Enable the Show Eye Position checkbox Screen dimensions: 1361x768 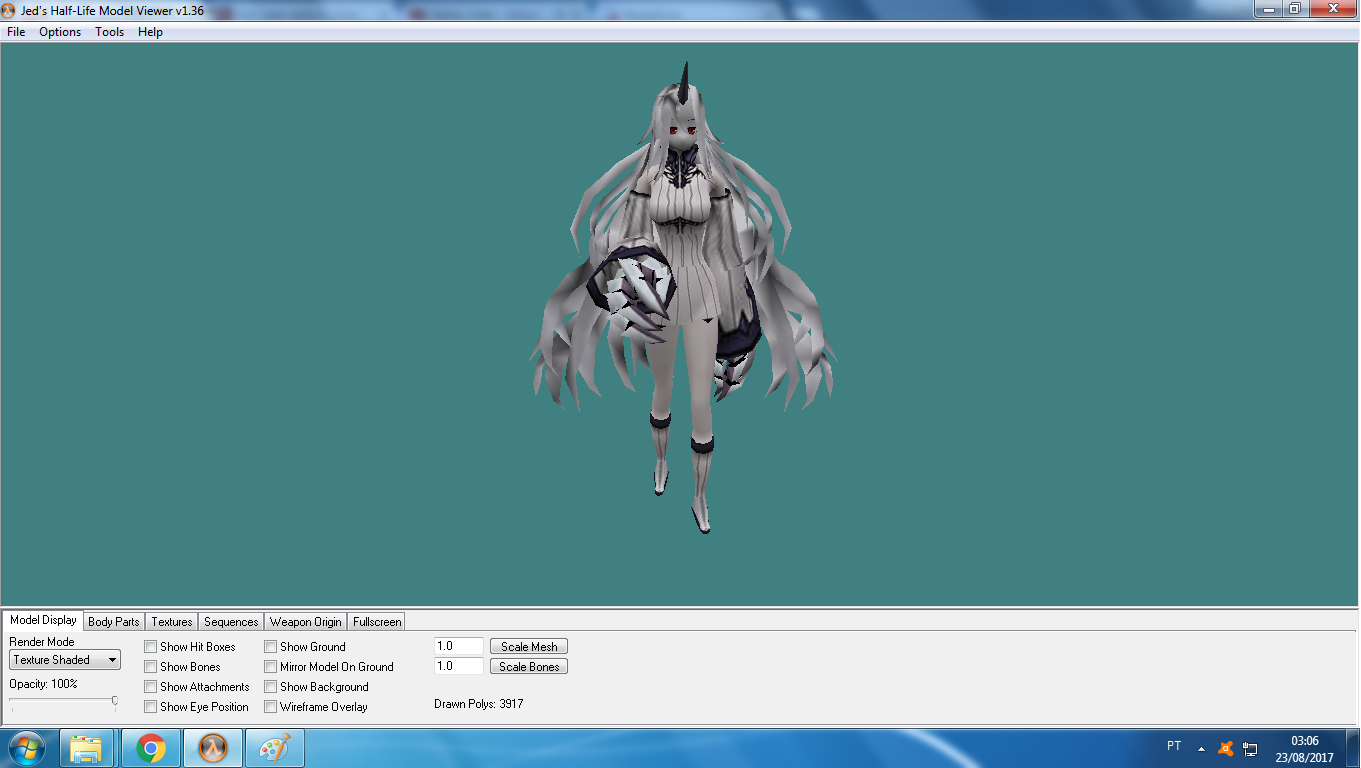[151, 707]
